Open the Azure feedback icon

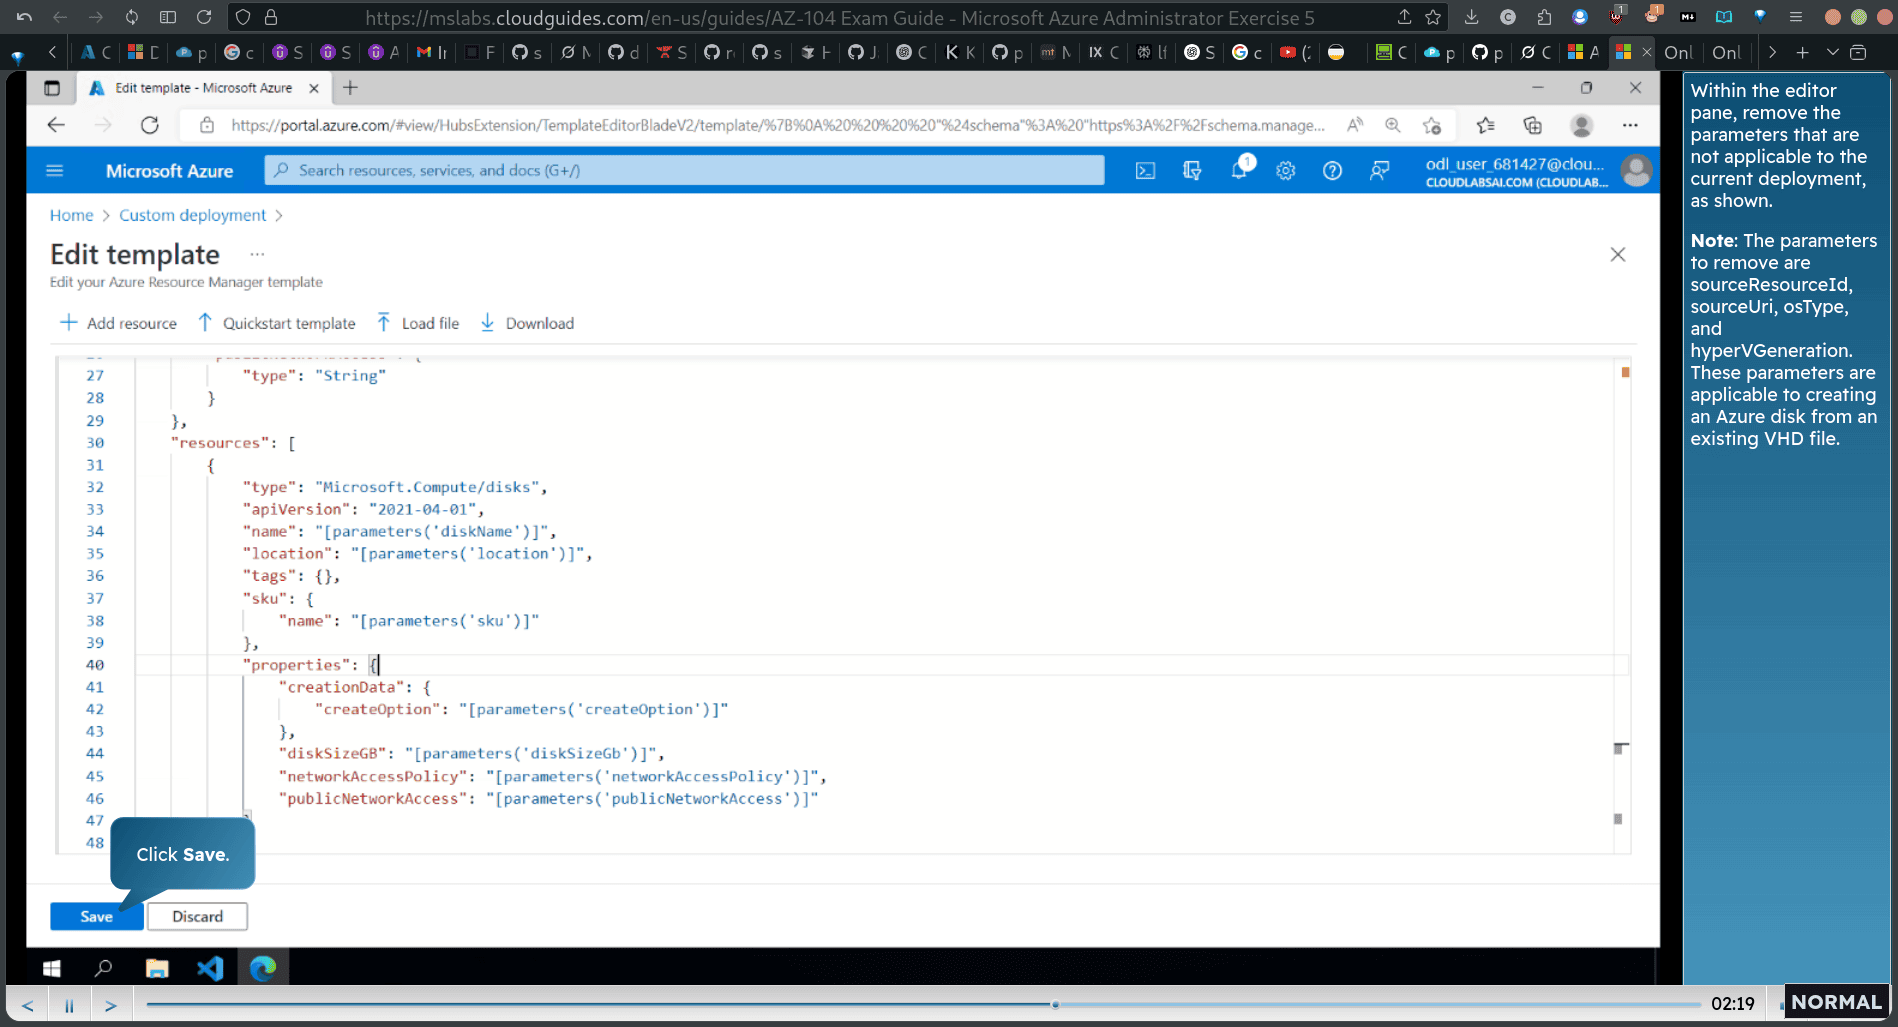pyautogui.click(x=1379, y=171)
